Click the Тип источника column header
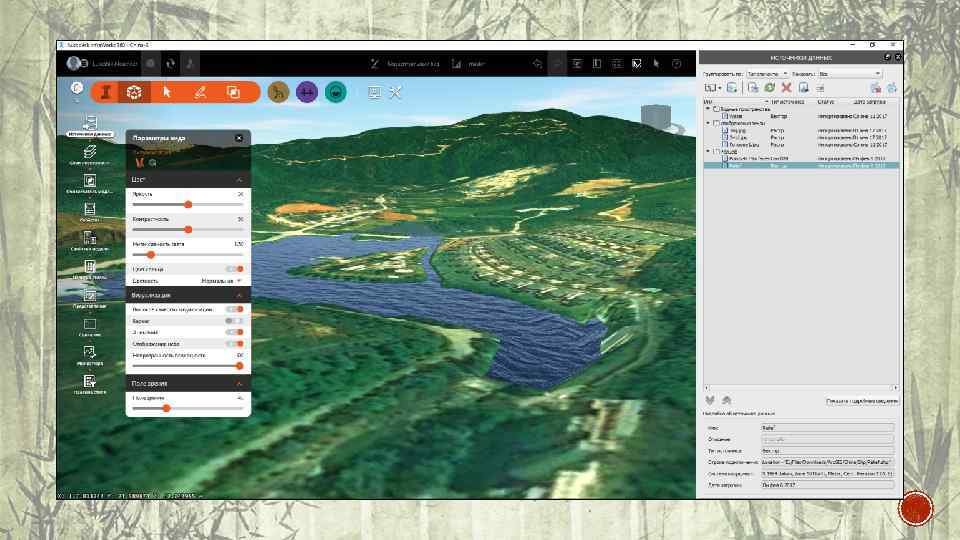960x540 pixels. (789, 102)
